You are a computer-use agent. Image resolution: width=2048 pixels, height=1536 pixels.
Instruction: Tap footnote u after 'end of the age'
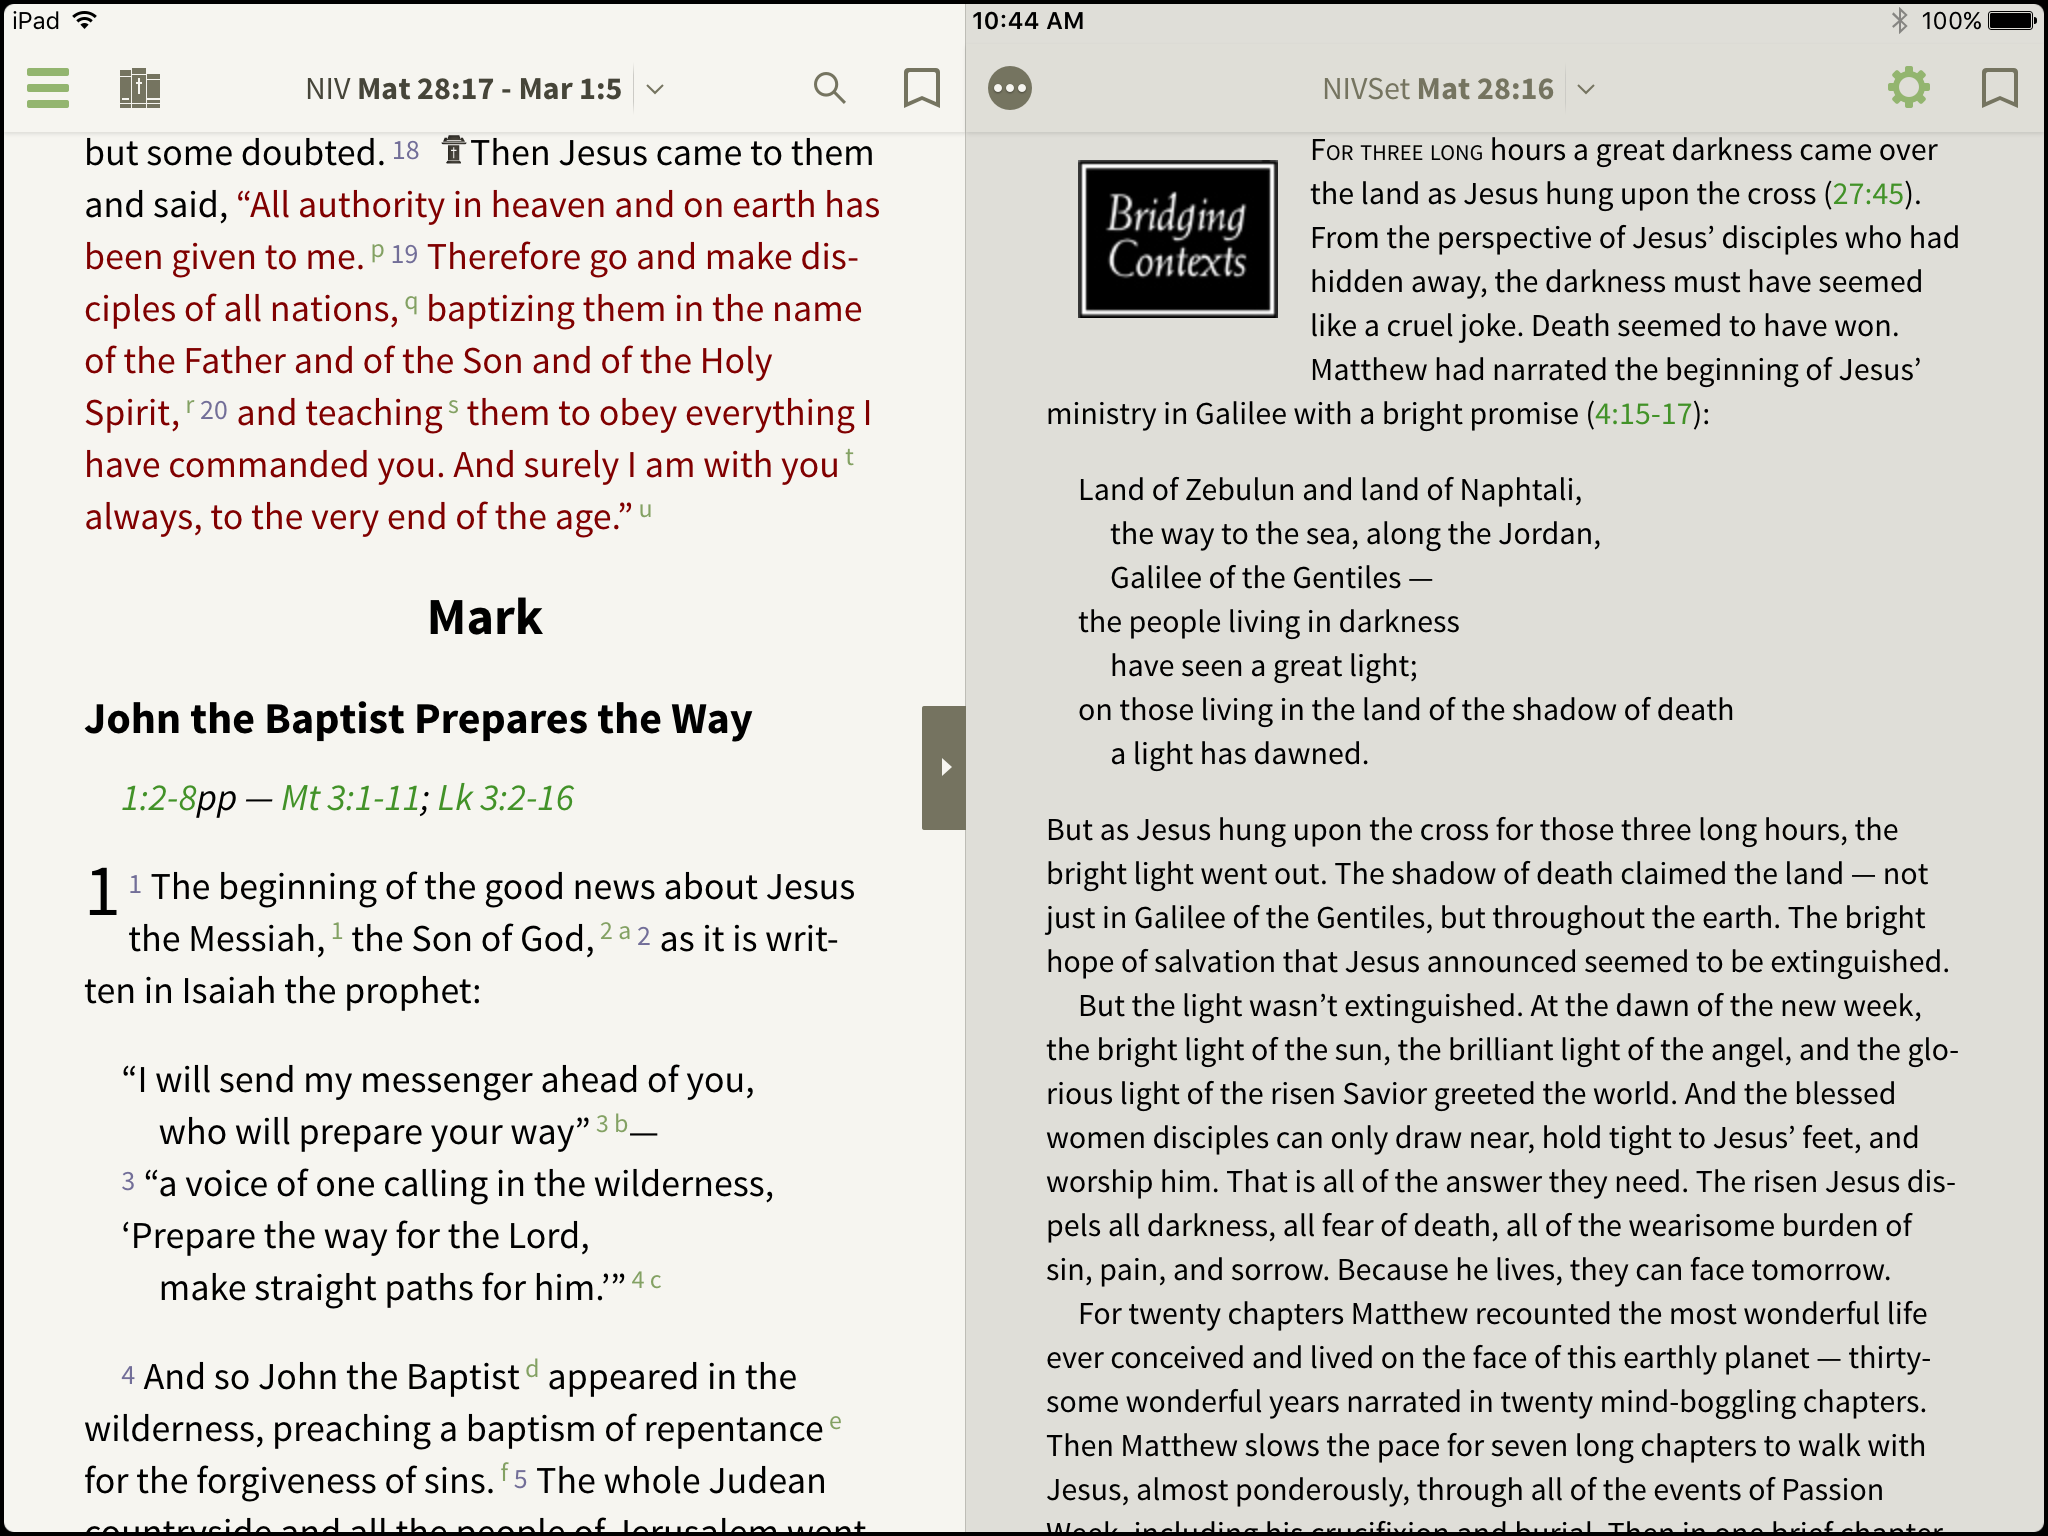pyautogui.click(x=645, y=509)
